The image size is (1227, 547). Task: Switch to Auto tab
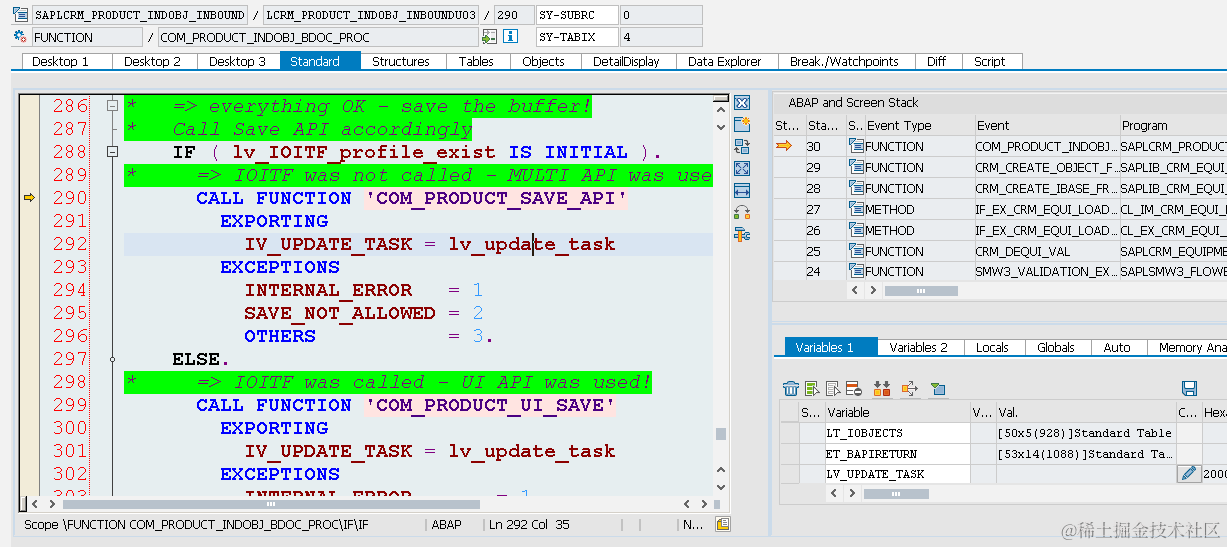pyautogui.click(x=1117, y=347)
